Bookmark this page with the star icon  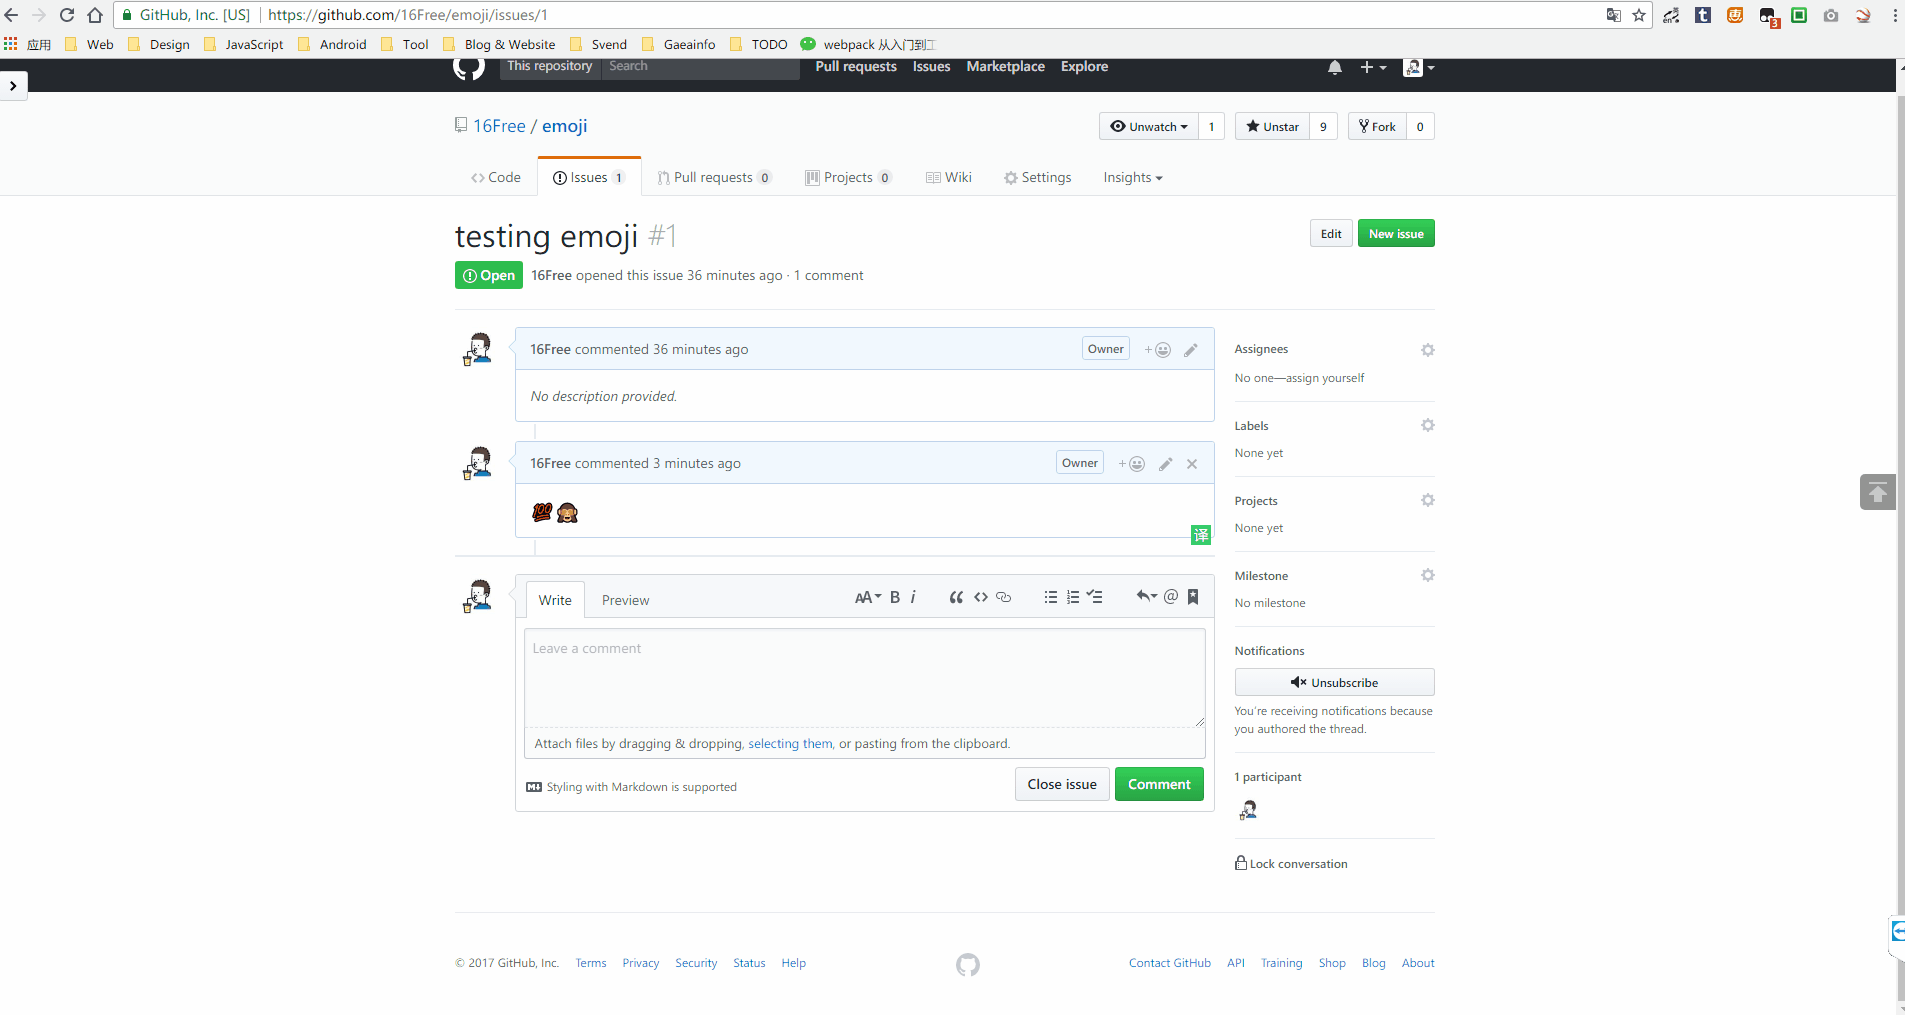pyautogui.click(x=1639, y=15)
